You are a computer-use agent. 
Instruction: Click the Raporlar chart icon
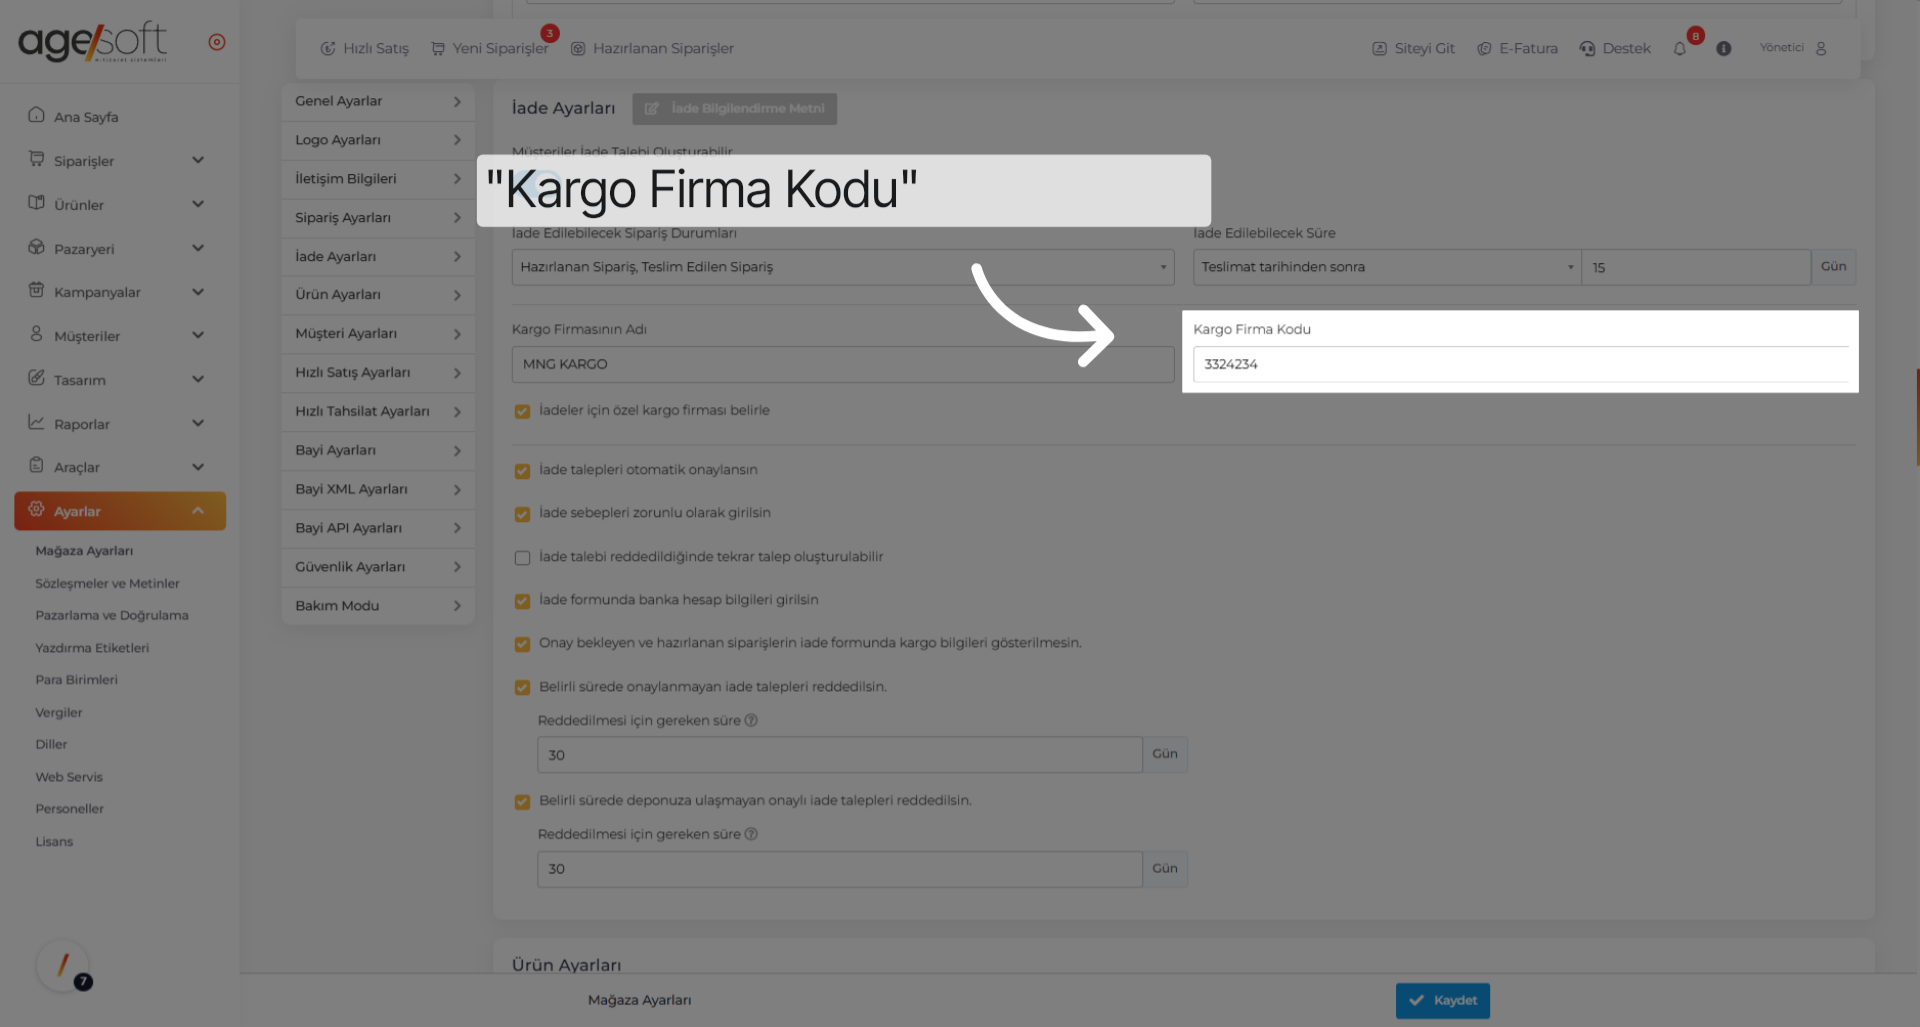[36, 423]
